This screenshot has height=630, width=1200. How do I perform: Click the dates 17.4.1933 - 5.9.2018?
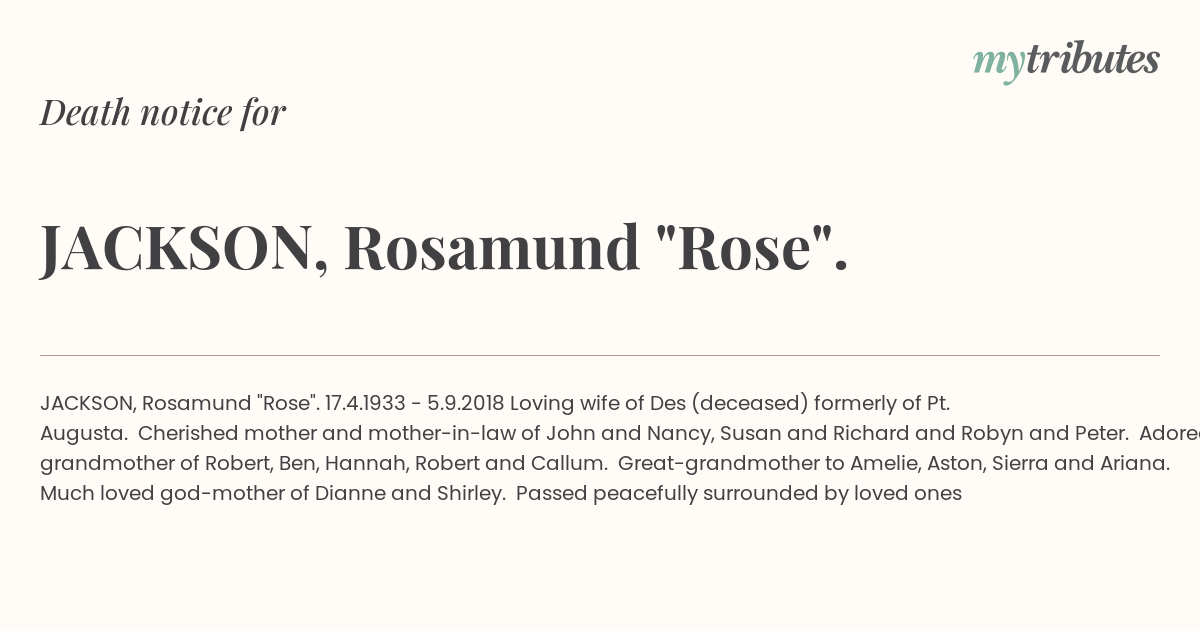414,403
